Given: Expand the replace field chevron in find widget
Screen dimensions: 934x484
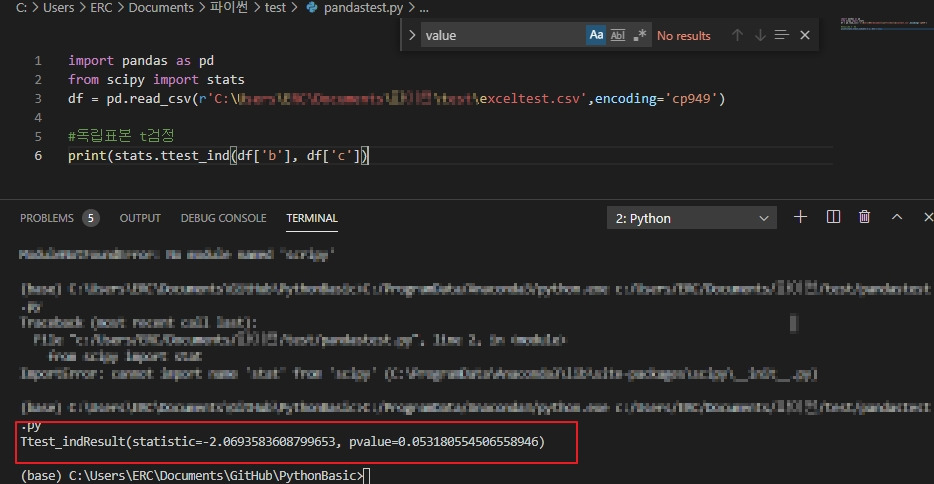Looking at the screenshot, I should pyautogui.click(x=412, y=35).
